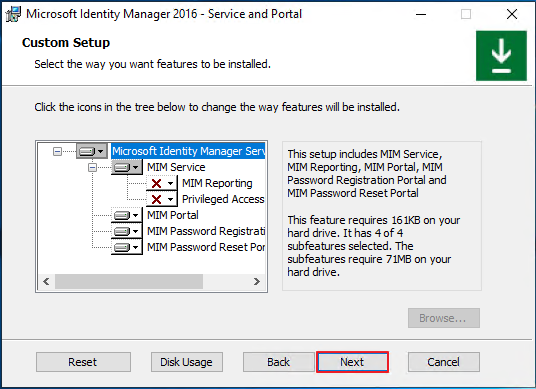
Task: Click the green download arrow banner icon
Action: [x=501, y=56]
